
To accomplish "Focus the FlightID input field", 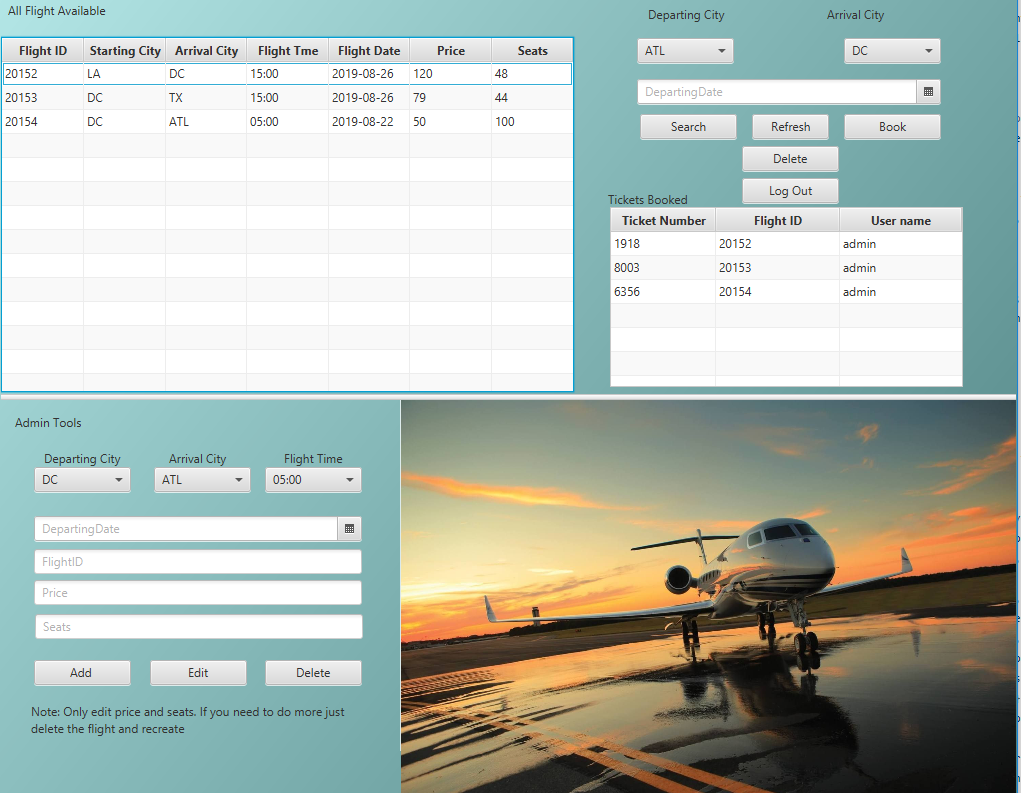I will 198,562.
